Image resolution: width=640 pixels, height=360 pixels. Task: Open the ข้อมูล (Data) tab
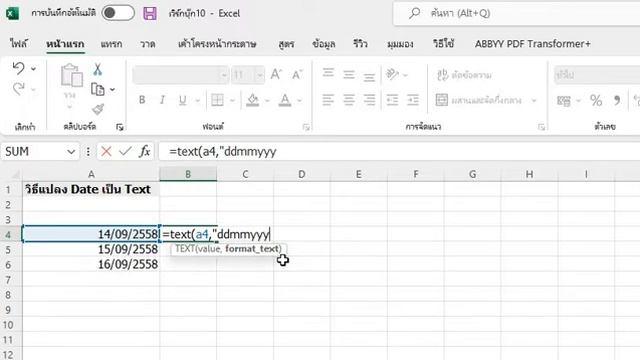click(x=324, y=44)
